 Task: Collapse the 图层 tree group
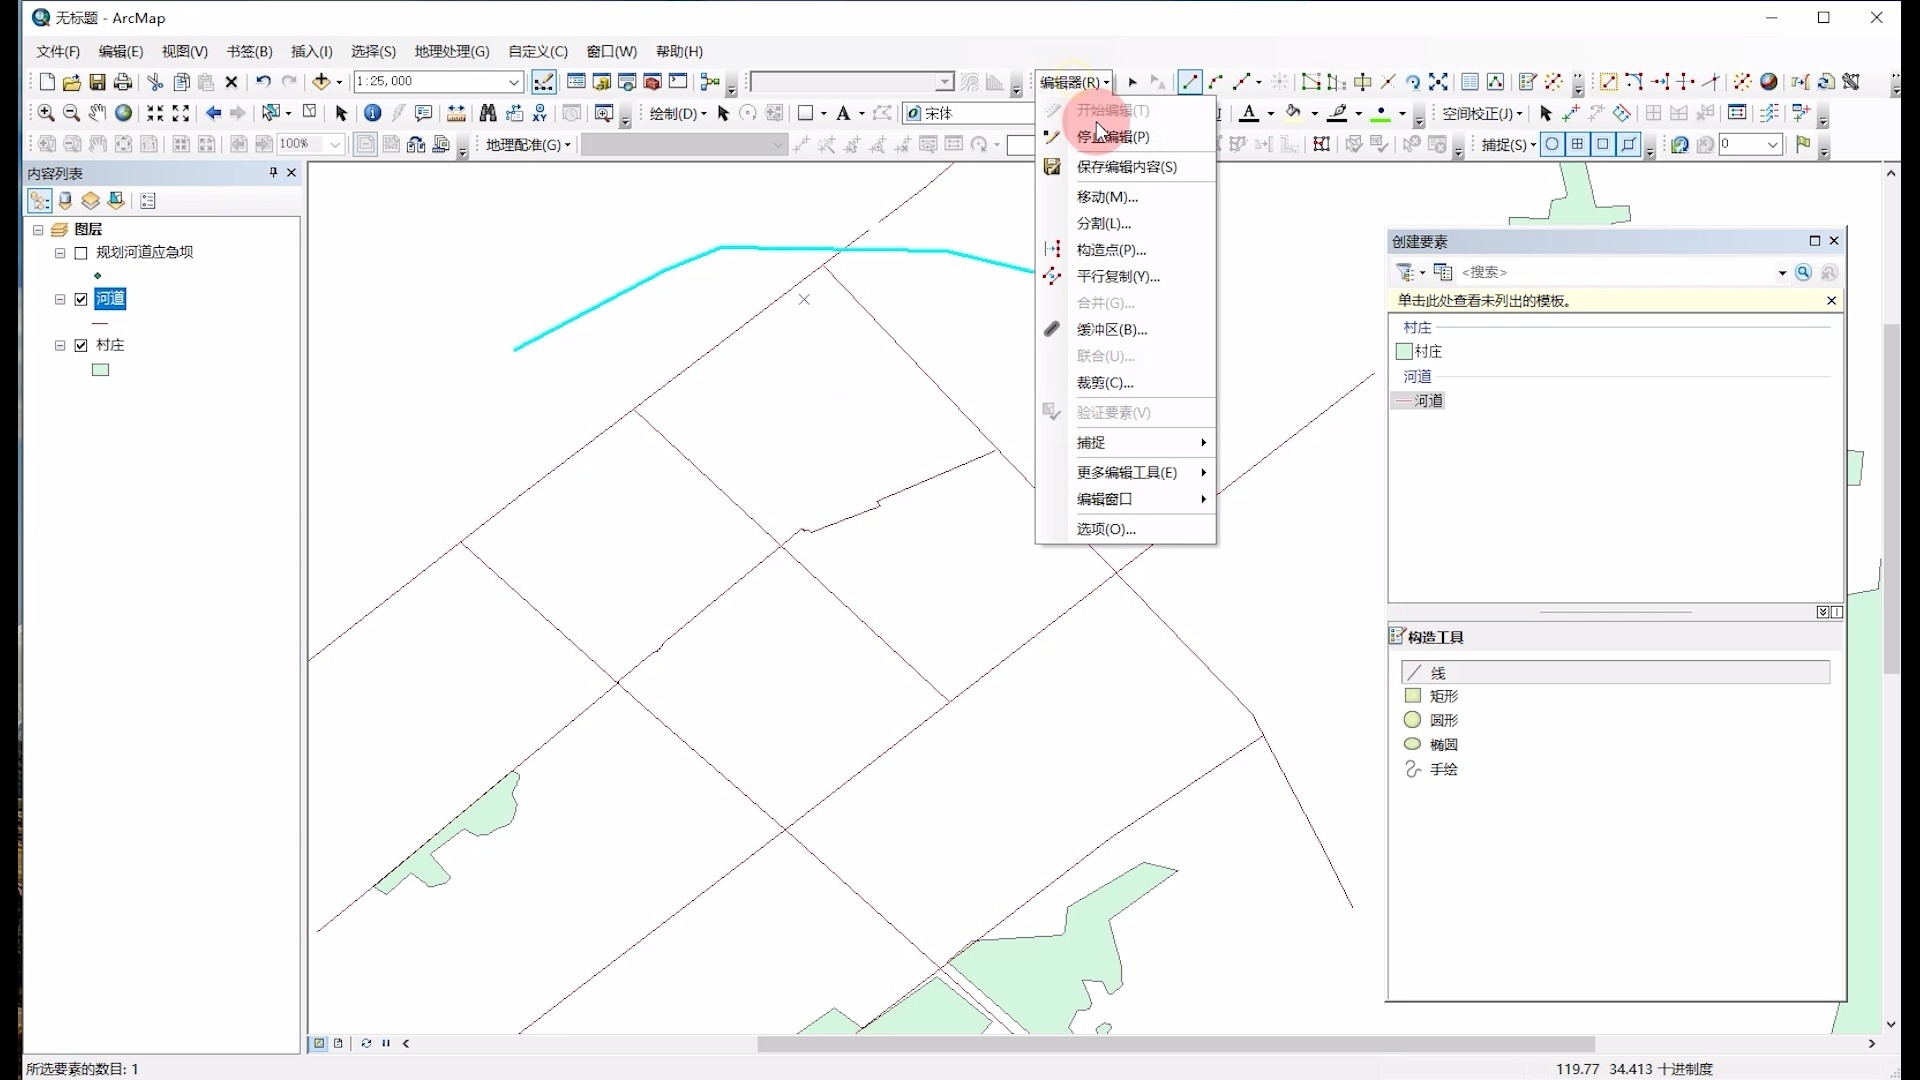click(38, 230)
